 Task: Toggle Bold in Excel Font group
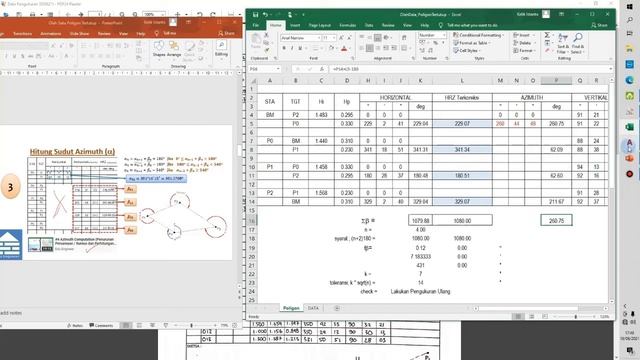(x=284, y=48)
